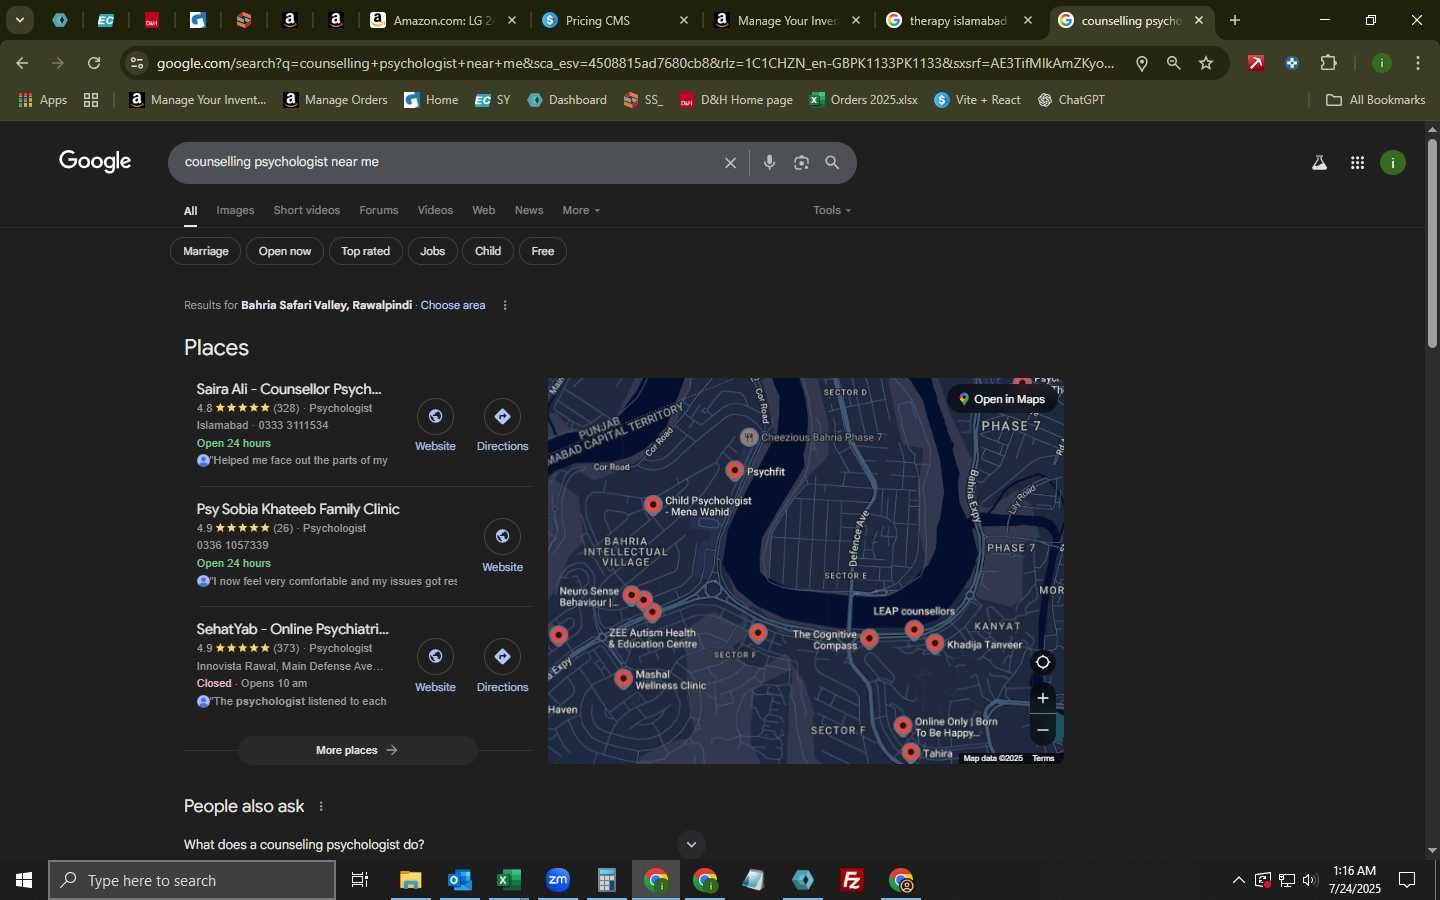Switch to the Pricing CMS browser tab

[615, 20]
